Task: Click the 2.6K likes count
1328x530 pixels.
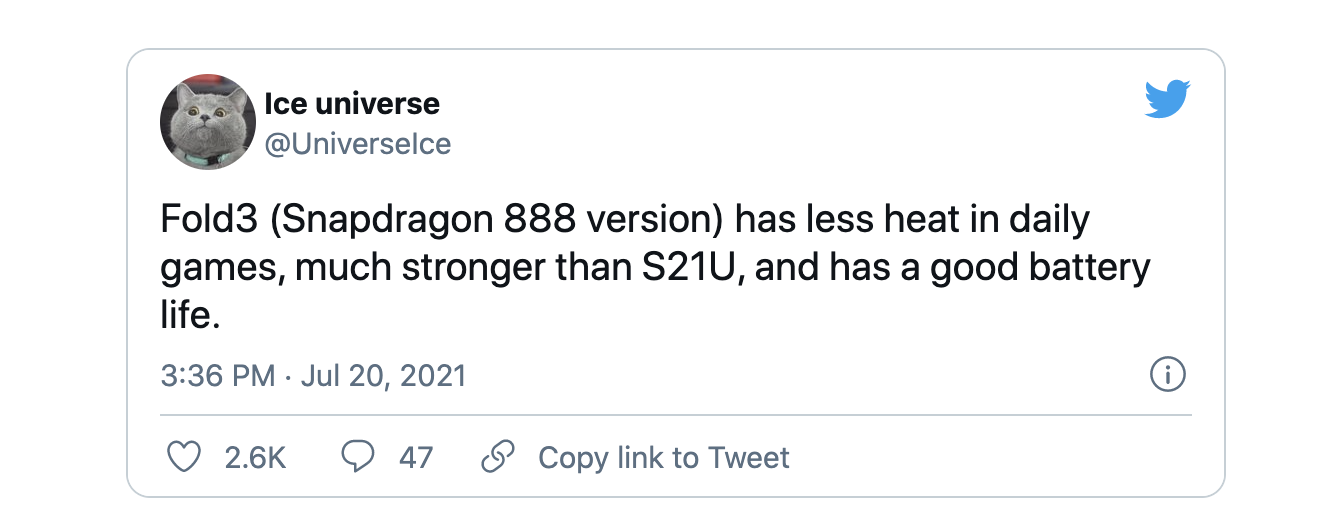Action: pyautogui.click(x=255, y=458)
